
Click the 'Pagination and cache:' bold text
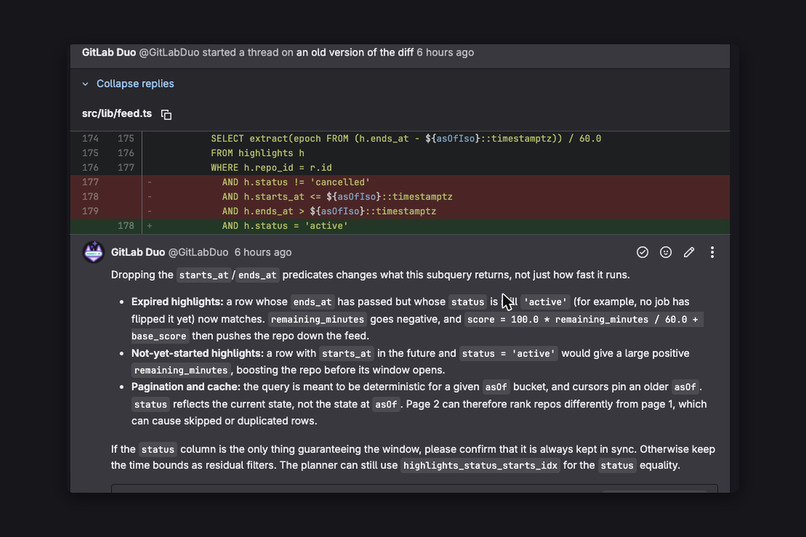tap(186, 387)
